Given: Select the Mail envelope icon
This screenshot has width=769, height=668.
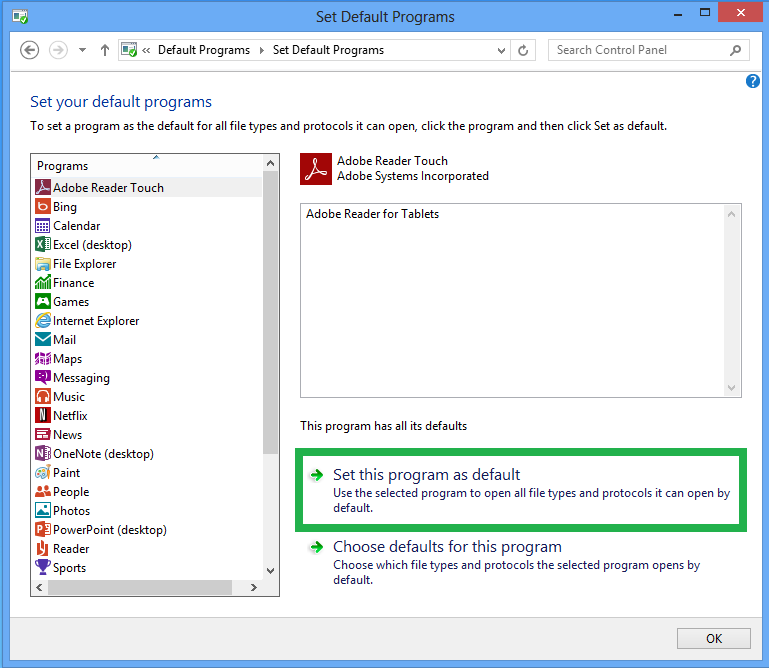Looking at the screenshot, I should 43,339.
